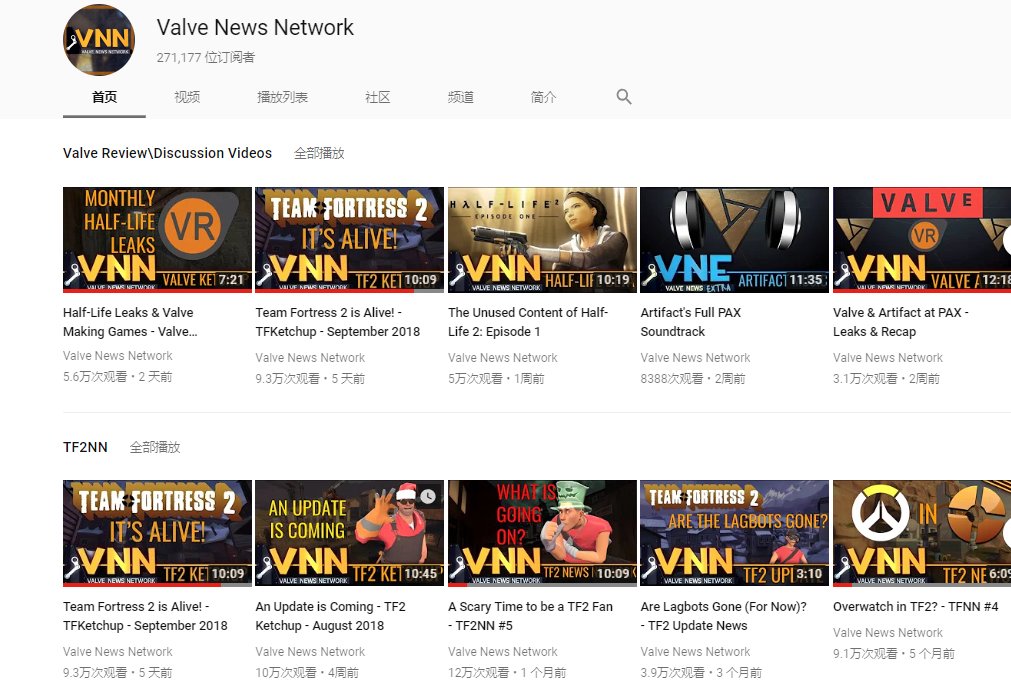This screenshot has width=1011, height=689.
Task: Play It's Alive thumbnail in Valve Review section
Action: tap(349, 240)
